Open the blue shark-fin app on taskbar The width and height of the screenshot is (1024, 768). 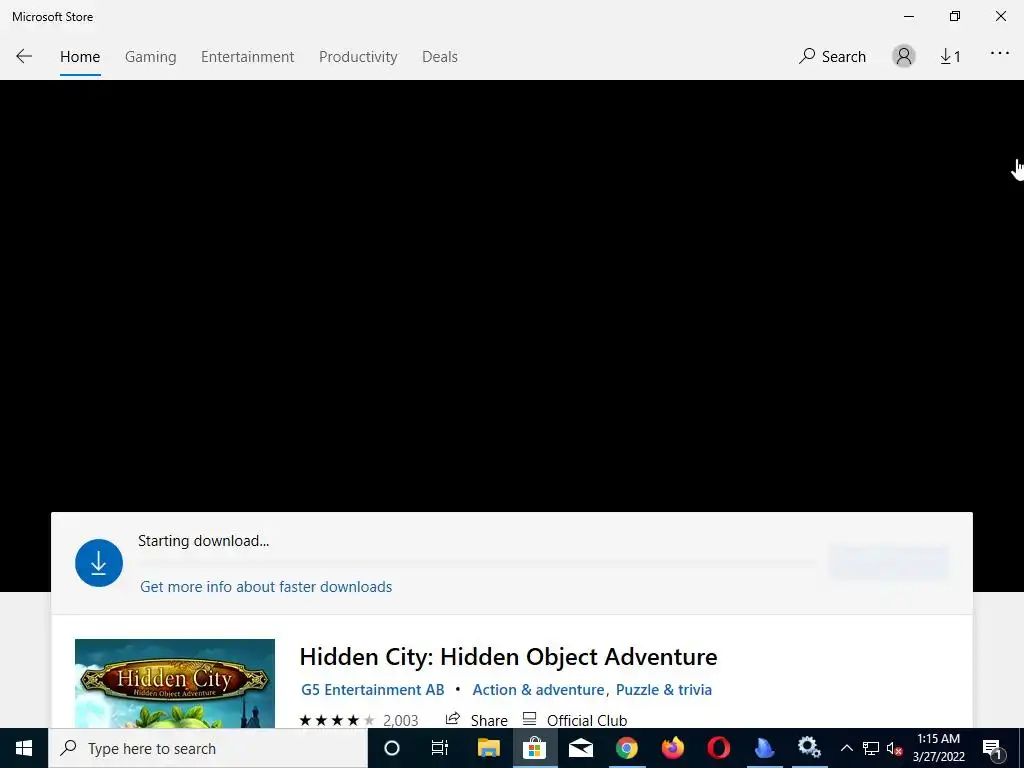coord(764,748)
